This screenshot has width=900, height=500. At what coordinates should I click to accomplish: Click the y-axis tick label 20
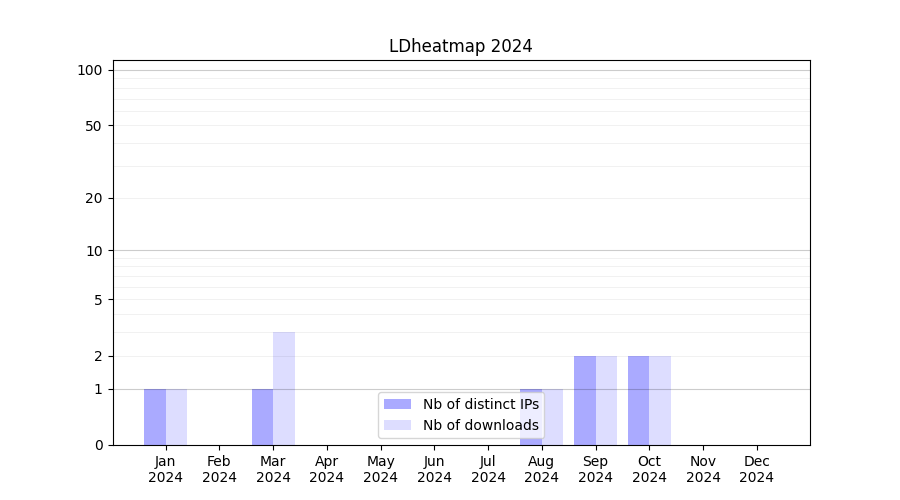click(94, 198)
